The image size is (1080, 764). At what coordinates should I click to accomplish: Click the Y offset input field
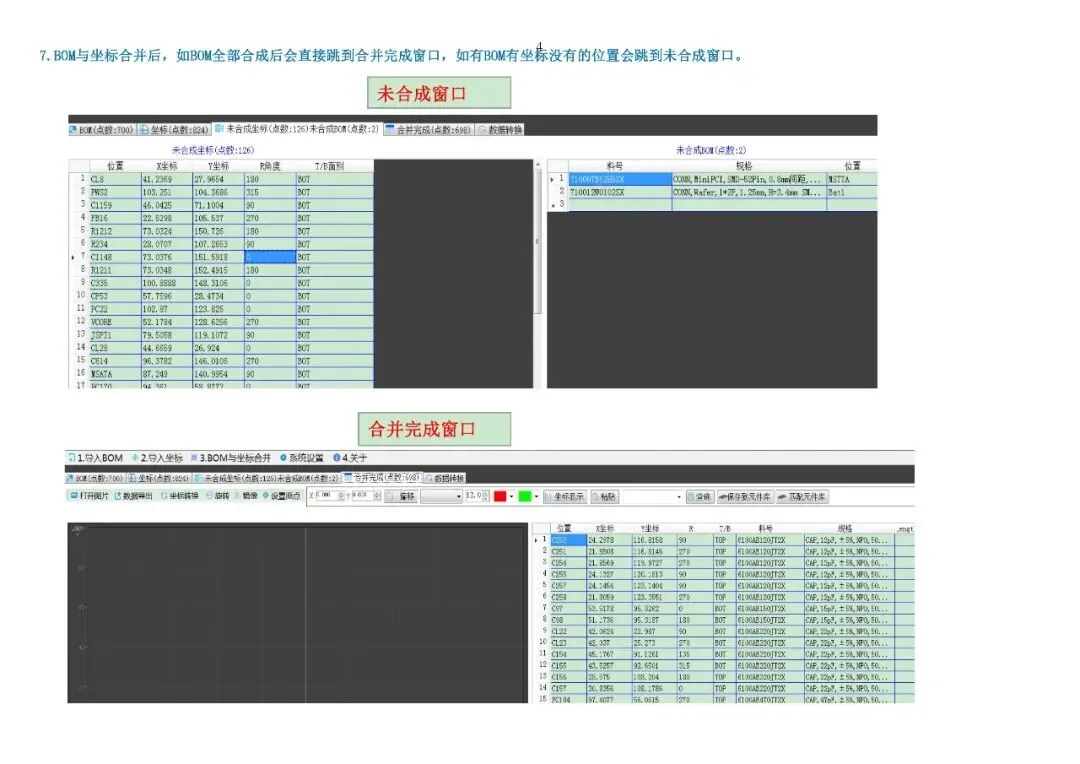point(366,496)
